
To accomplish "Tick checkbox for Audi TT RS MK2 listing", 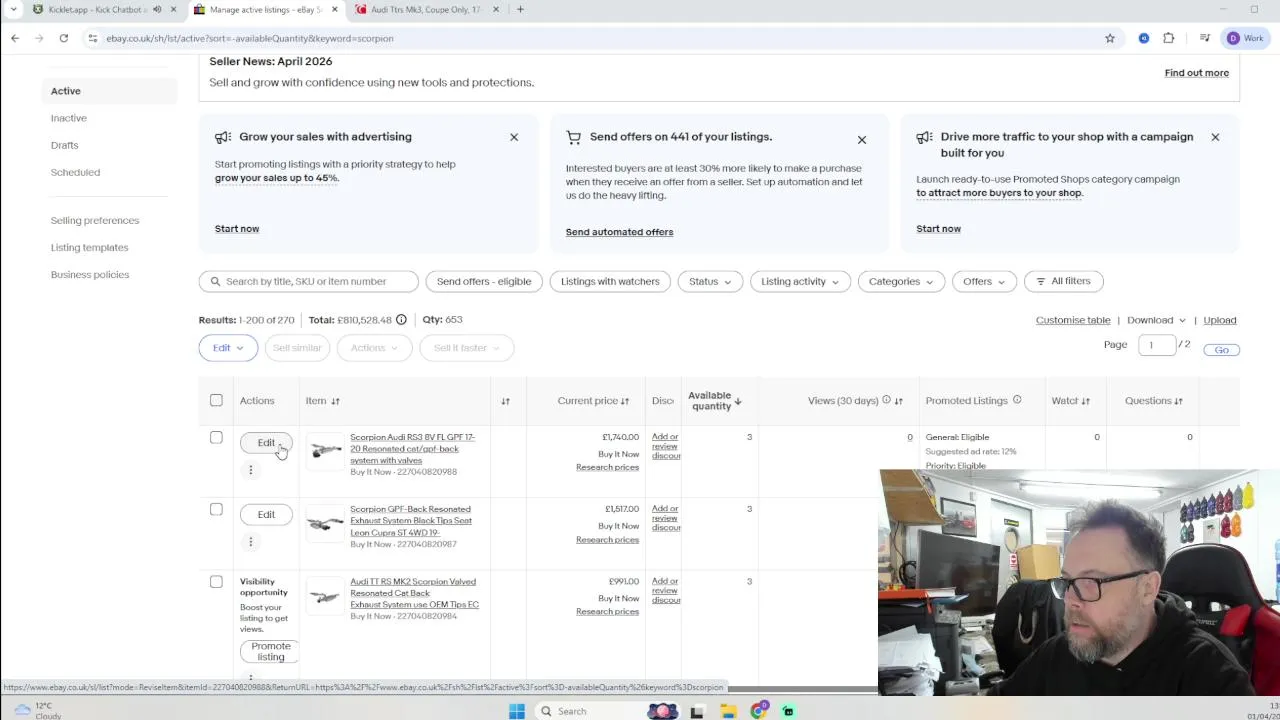I will pos(216,582).
